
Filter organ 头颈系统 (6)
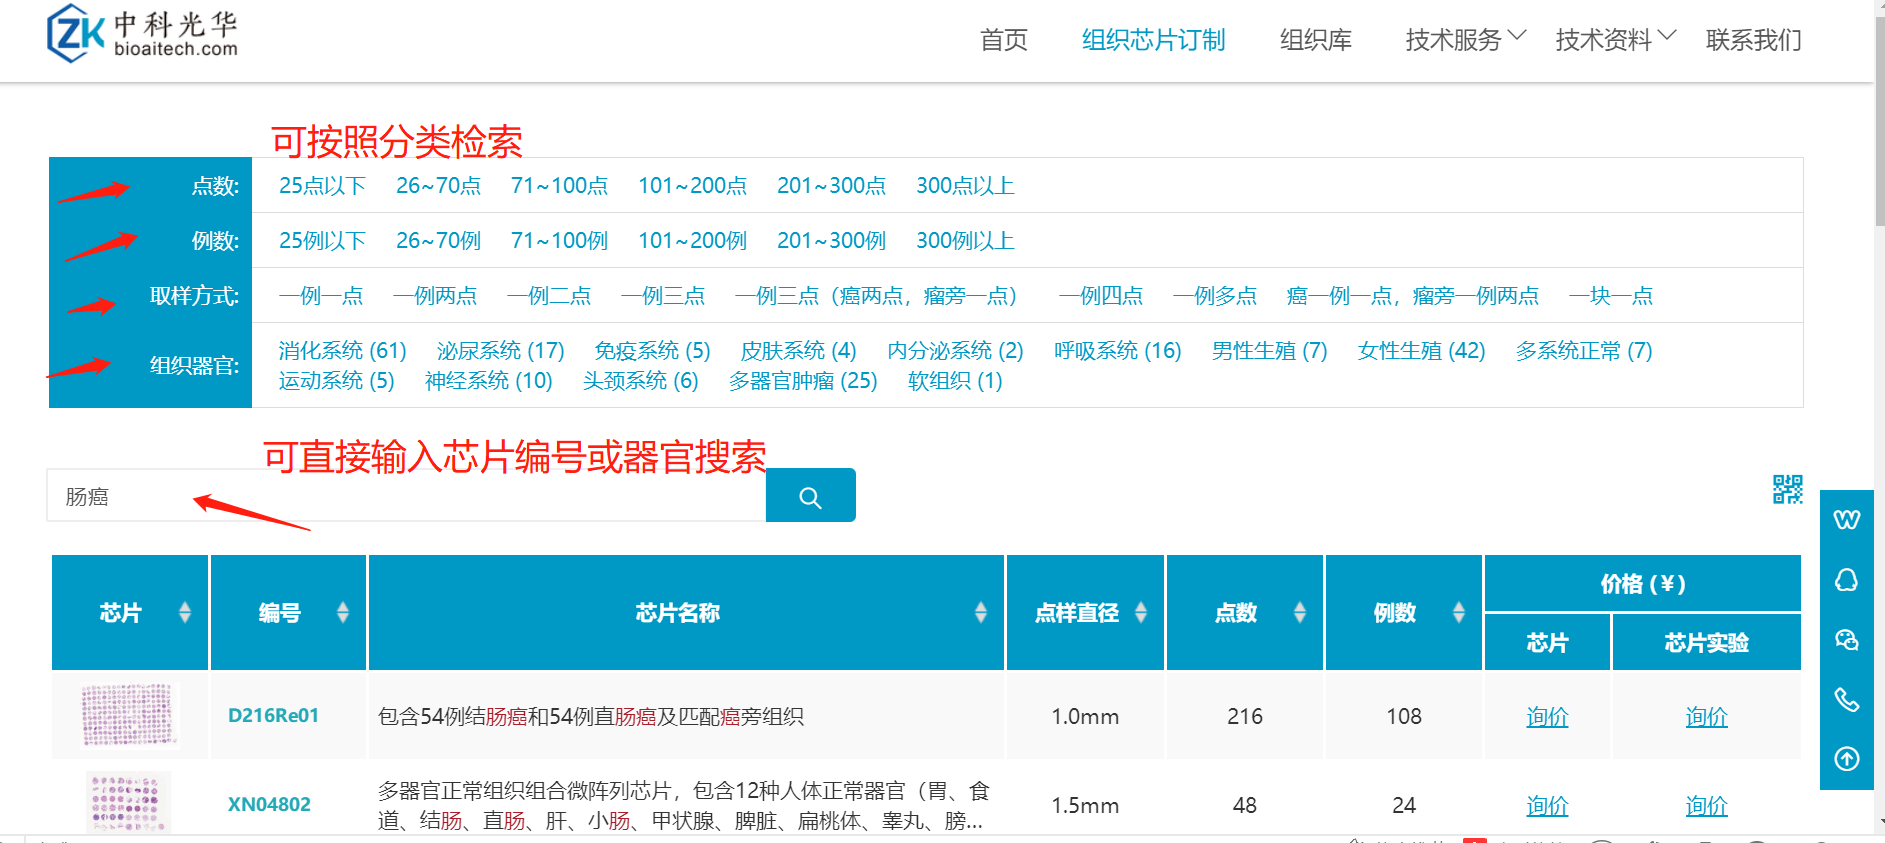tap(640, 381)
